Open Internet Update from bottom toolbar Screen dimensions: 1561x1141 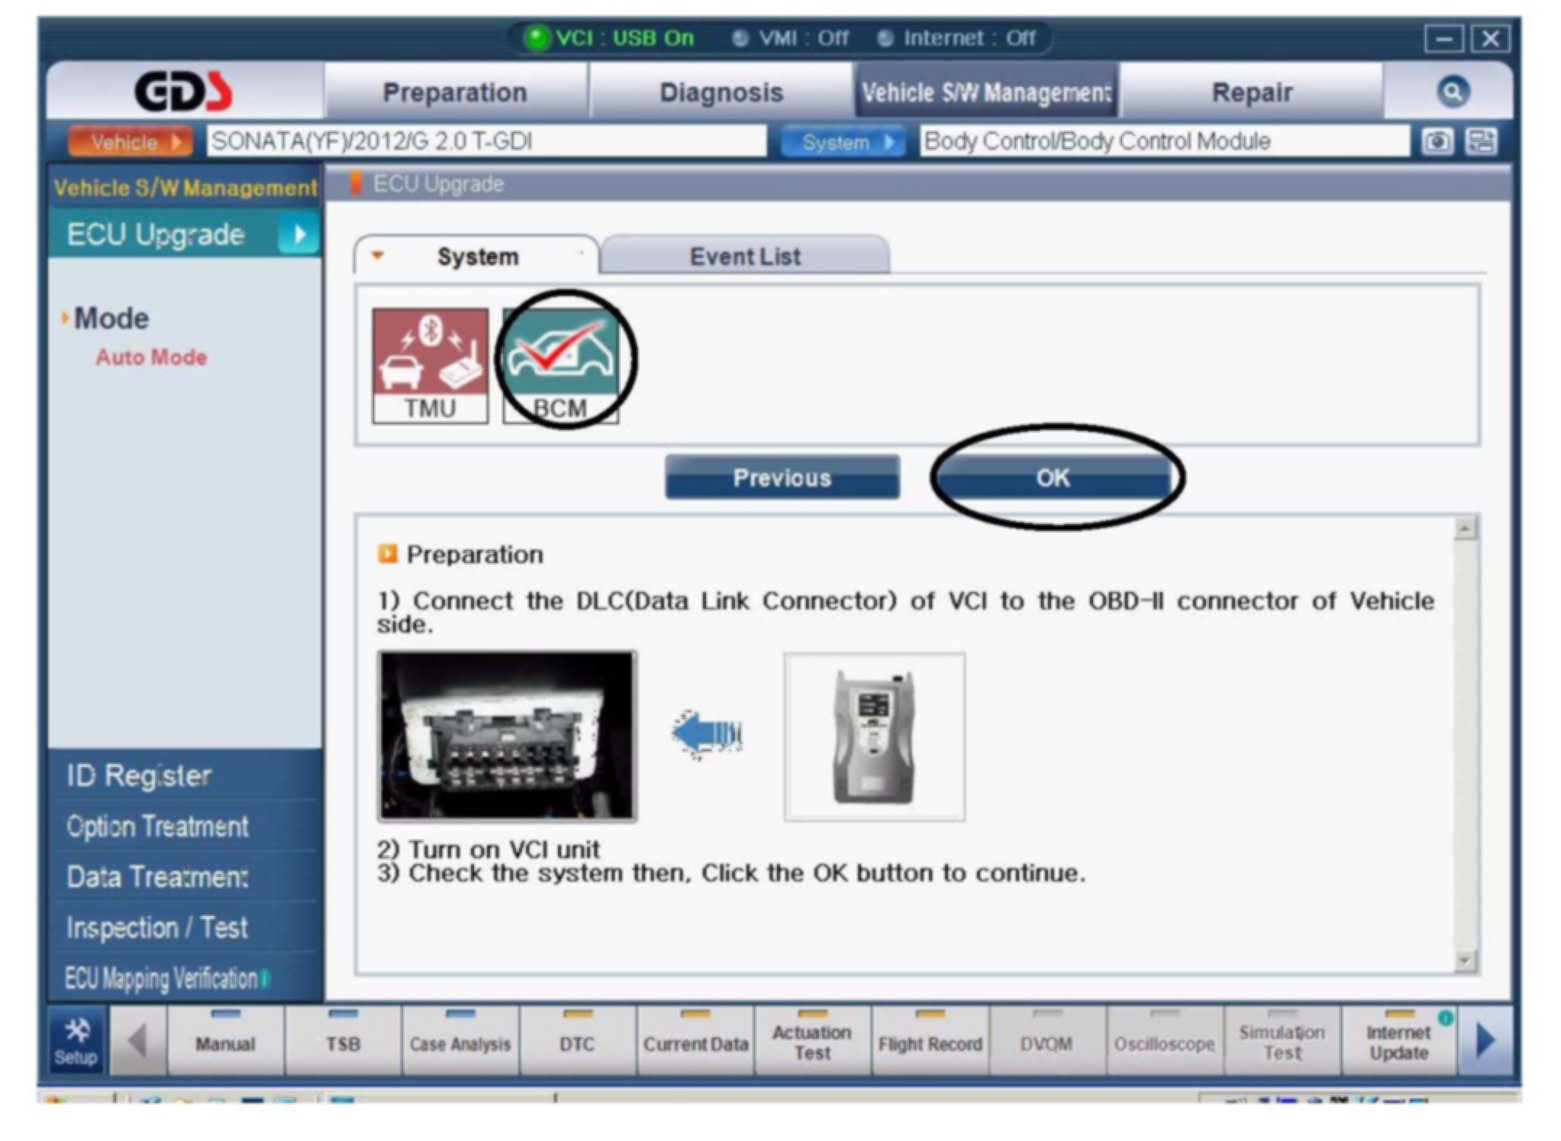1398,1042
